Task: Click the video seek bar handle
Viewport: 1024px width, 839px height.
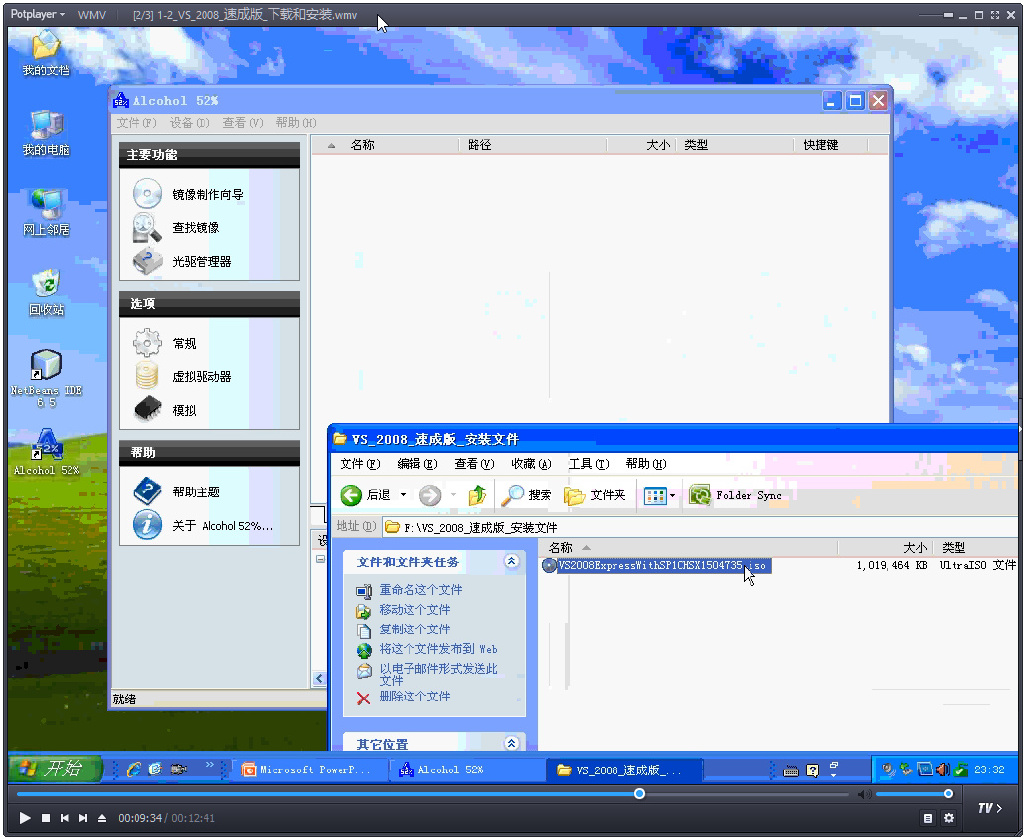Action: tap(639, 793)
